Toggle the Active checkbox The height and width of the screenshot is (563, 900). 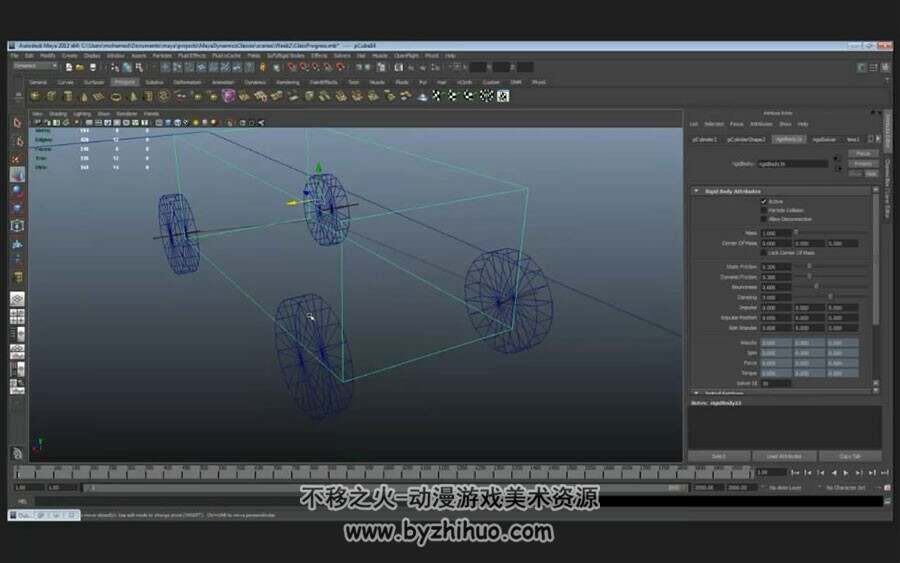[763, 201]
